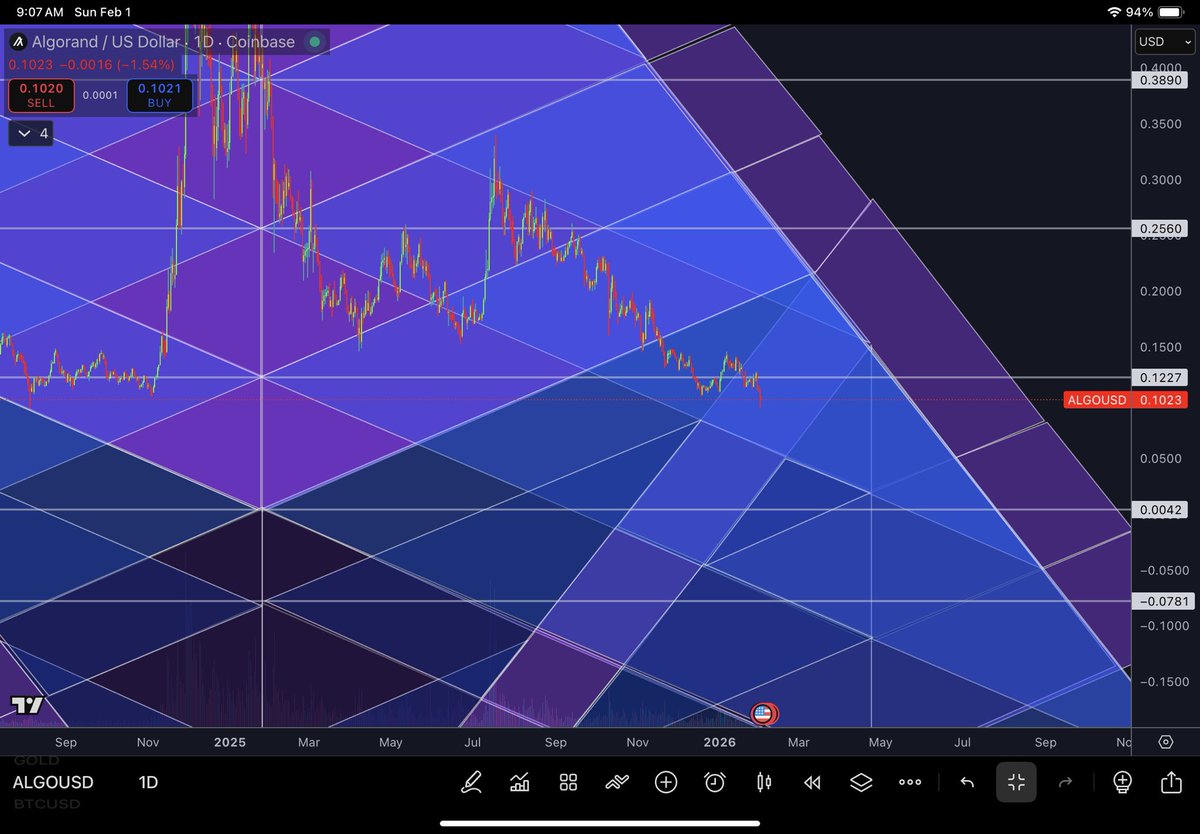Tap the TradingView logo on chart
This screenshot has width=1200, height=834.
(27, 705)
